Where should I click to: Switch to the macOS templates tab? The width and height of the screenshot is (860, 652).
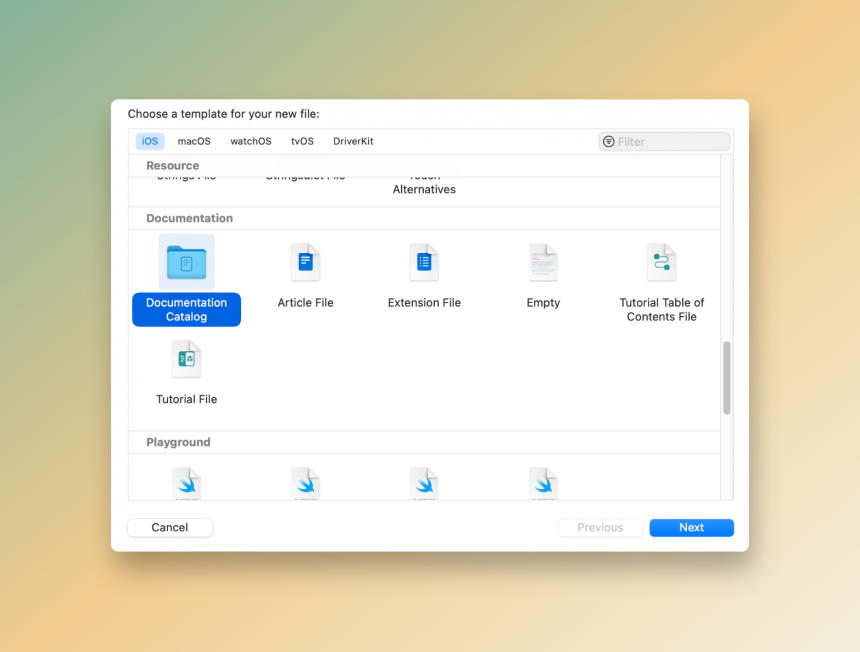coord(193,141)
